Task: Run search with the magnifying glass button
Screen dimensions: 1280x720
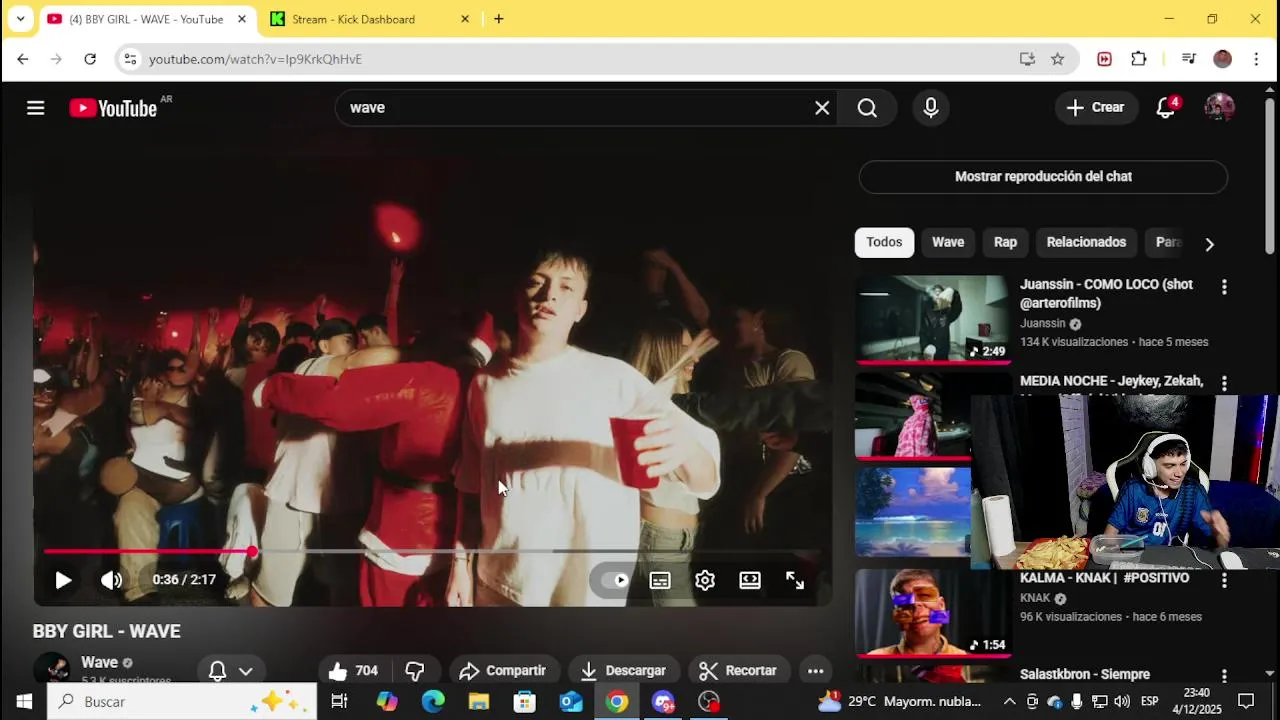Action: click(867, 108)
